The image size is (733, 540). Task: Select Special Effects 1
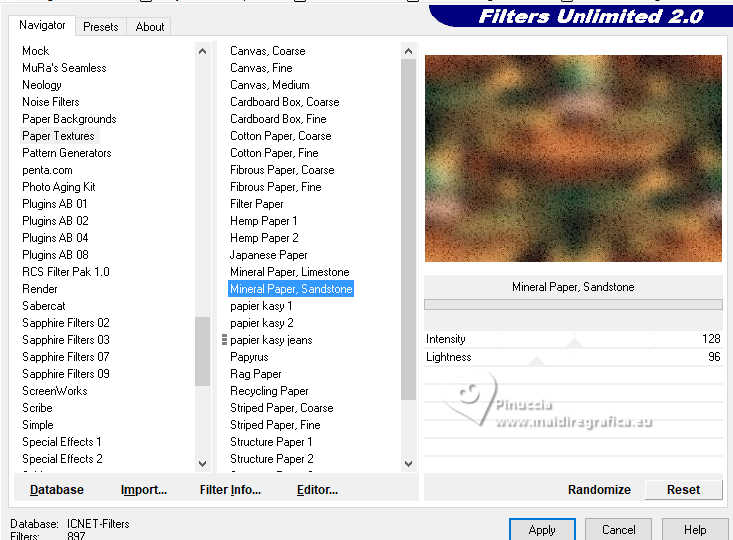[x=62, y=442]
